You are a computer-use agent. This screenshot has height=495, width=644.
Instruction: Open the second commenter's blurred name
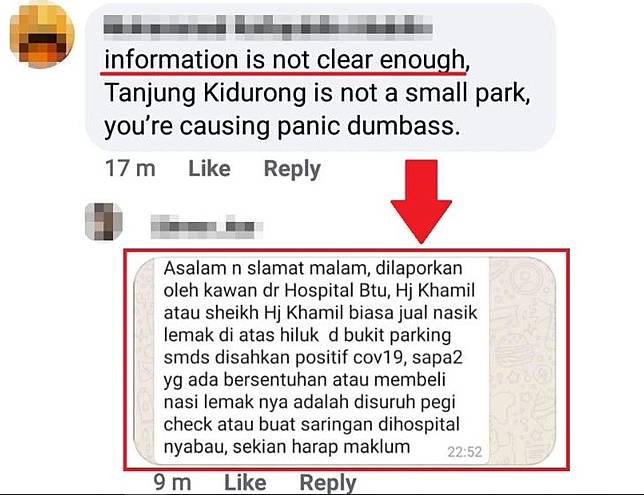click(x=207, y=226)
